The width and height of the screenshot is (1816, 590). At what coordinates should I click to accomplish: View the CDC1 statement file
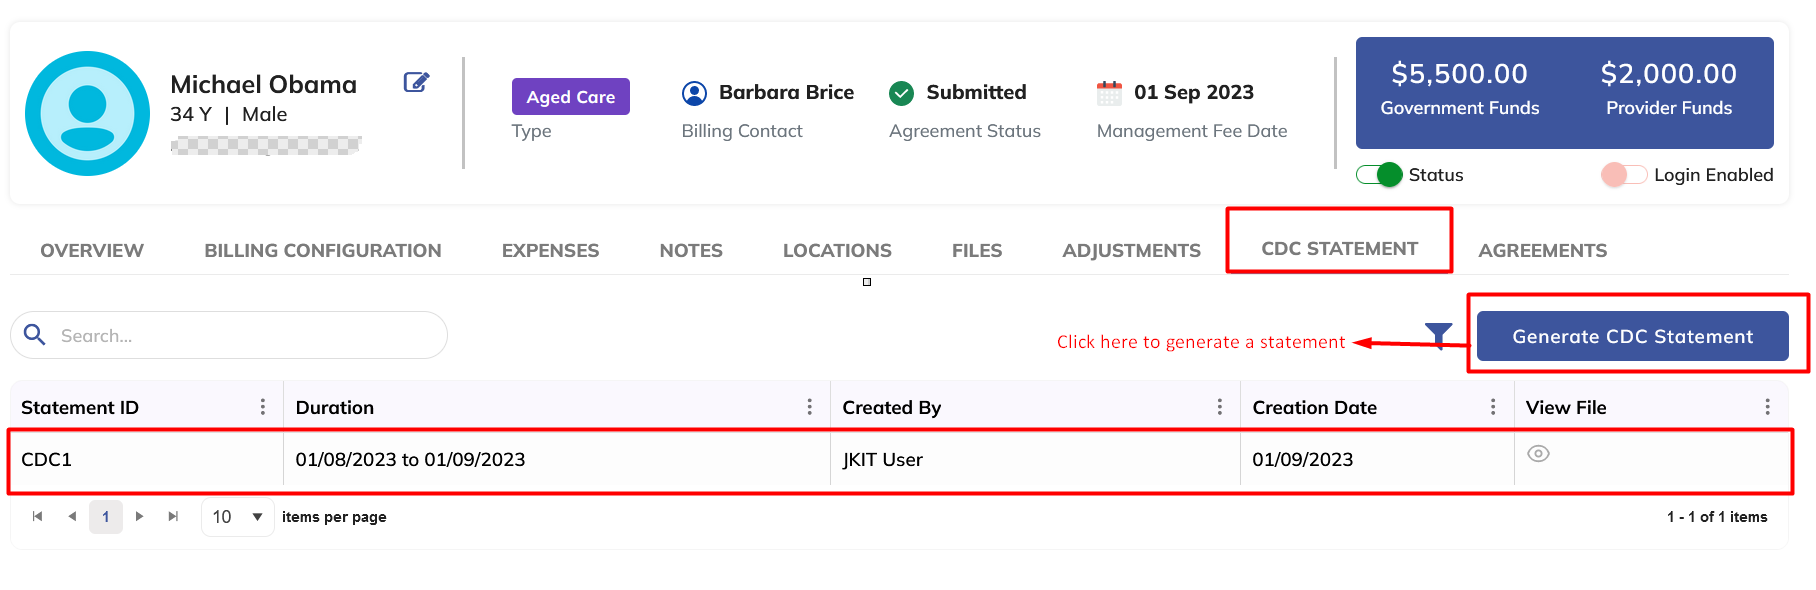pos(1538,454)
